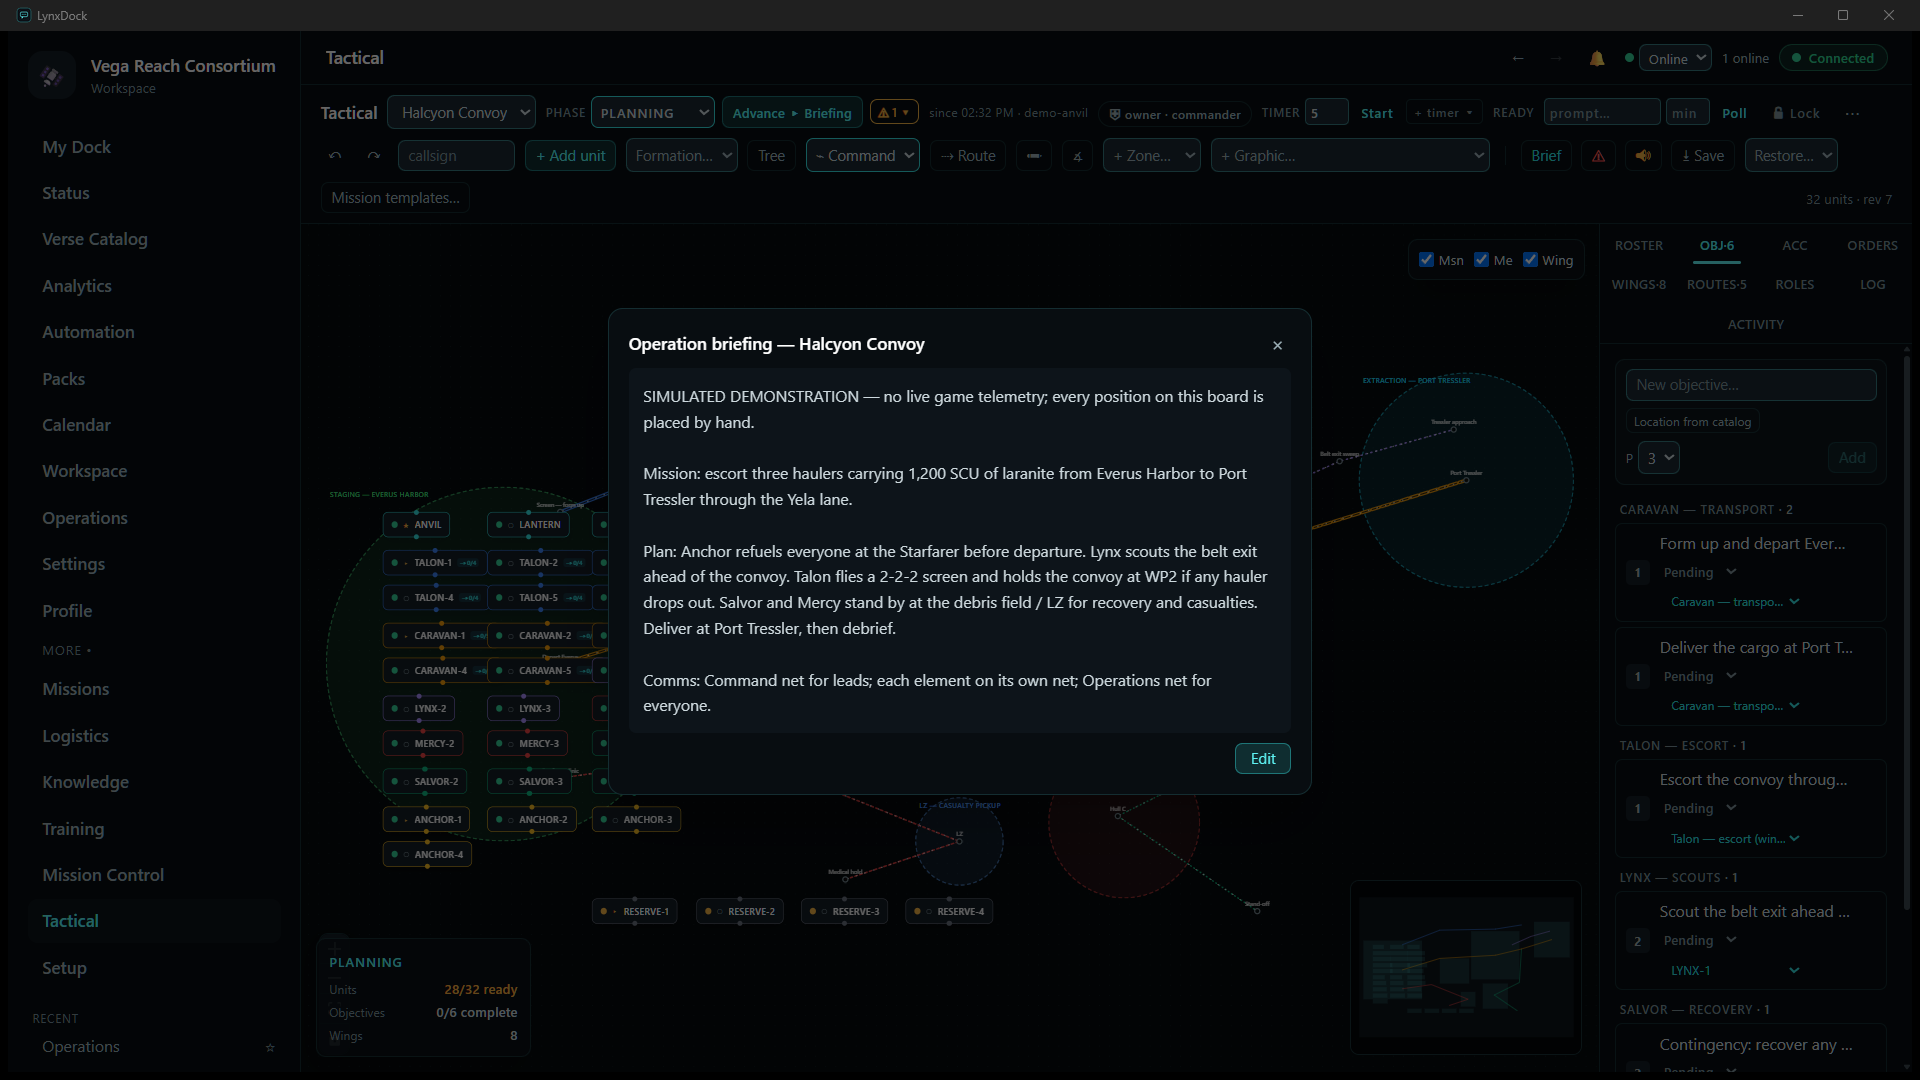Click the angle measure tool icon

pos(1077,156)
